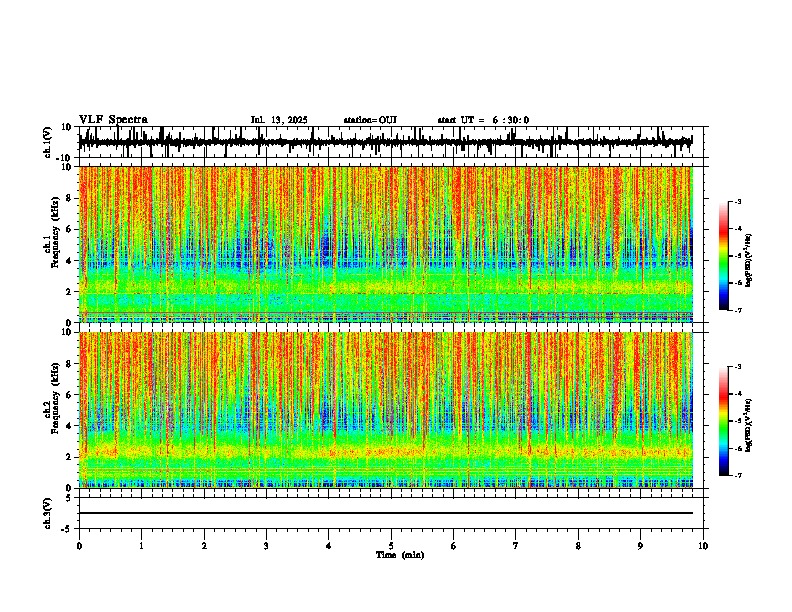Click the "ch.3(V)" axis label

click(48, 513)
